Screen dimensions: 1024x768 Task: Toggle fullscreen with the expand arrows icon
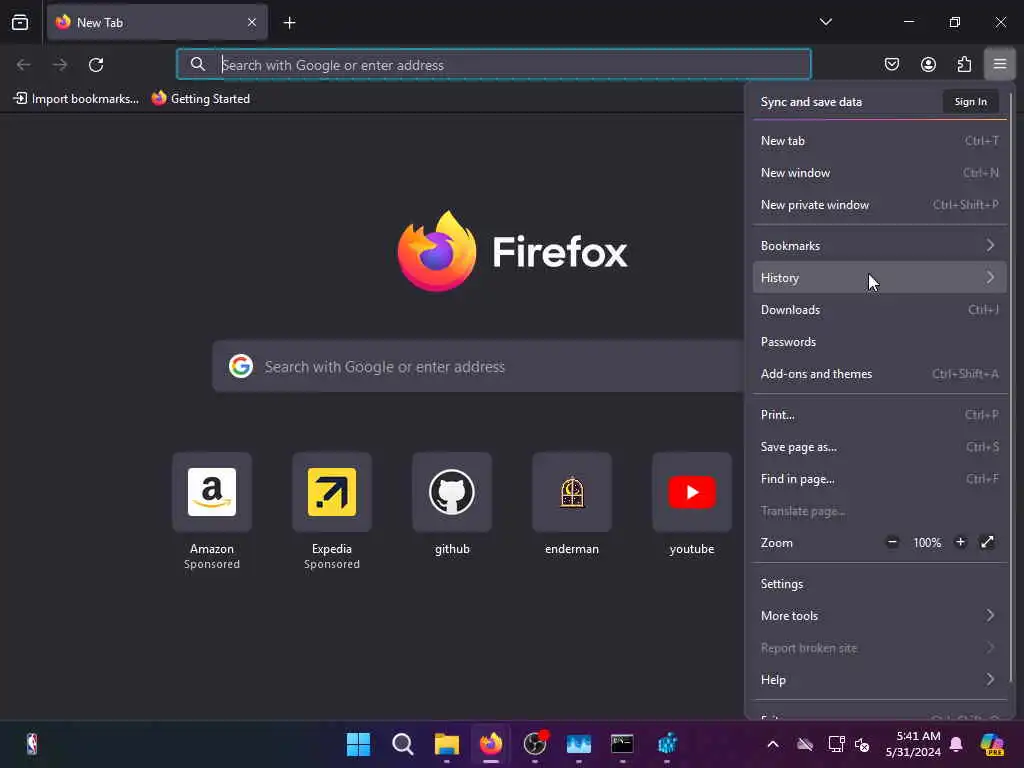987,542
